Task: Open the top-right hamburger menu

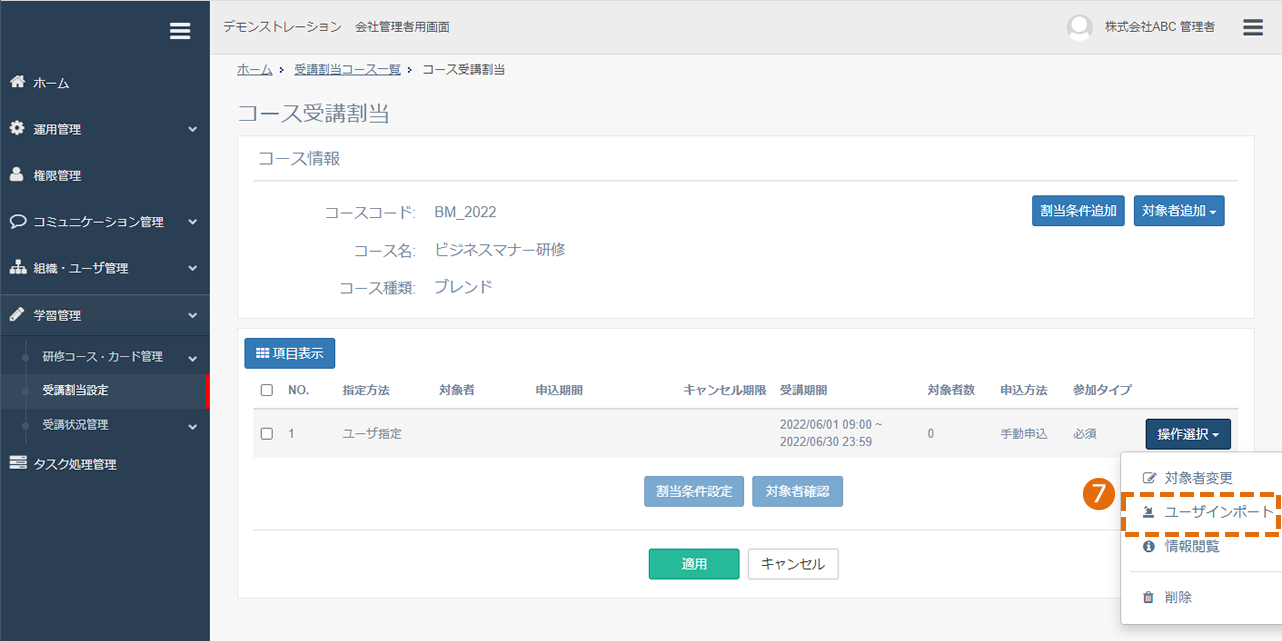Action: (1253, 27)
